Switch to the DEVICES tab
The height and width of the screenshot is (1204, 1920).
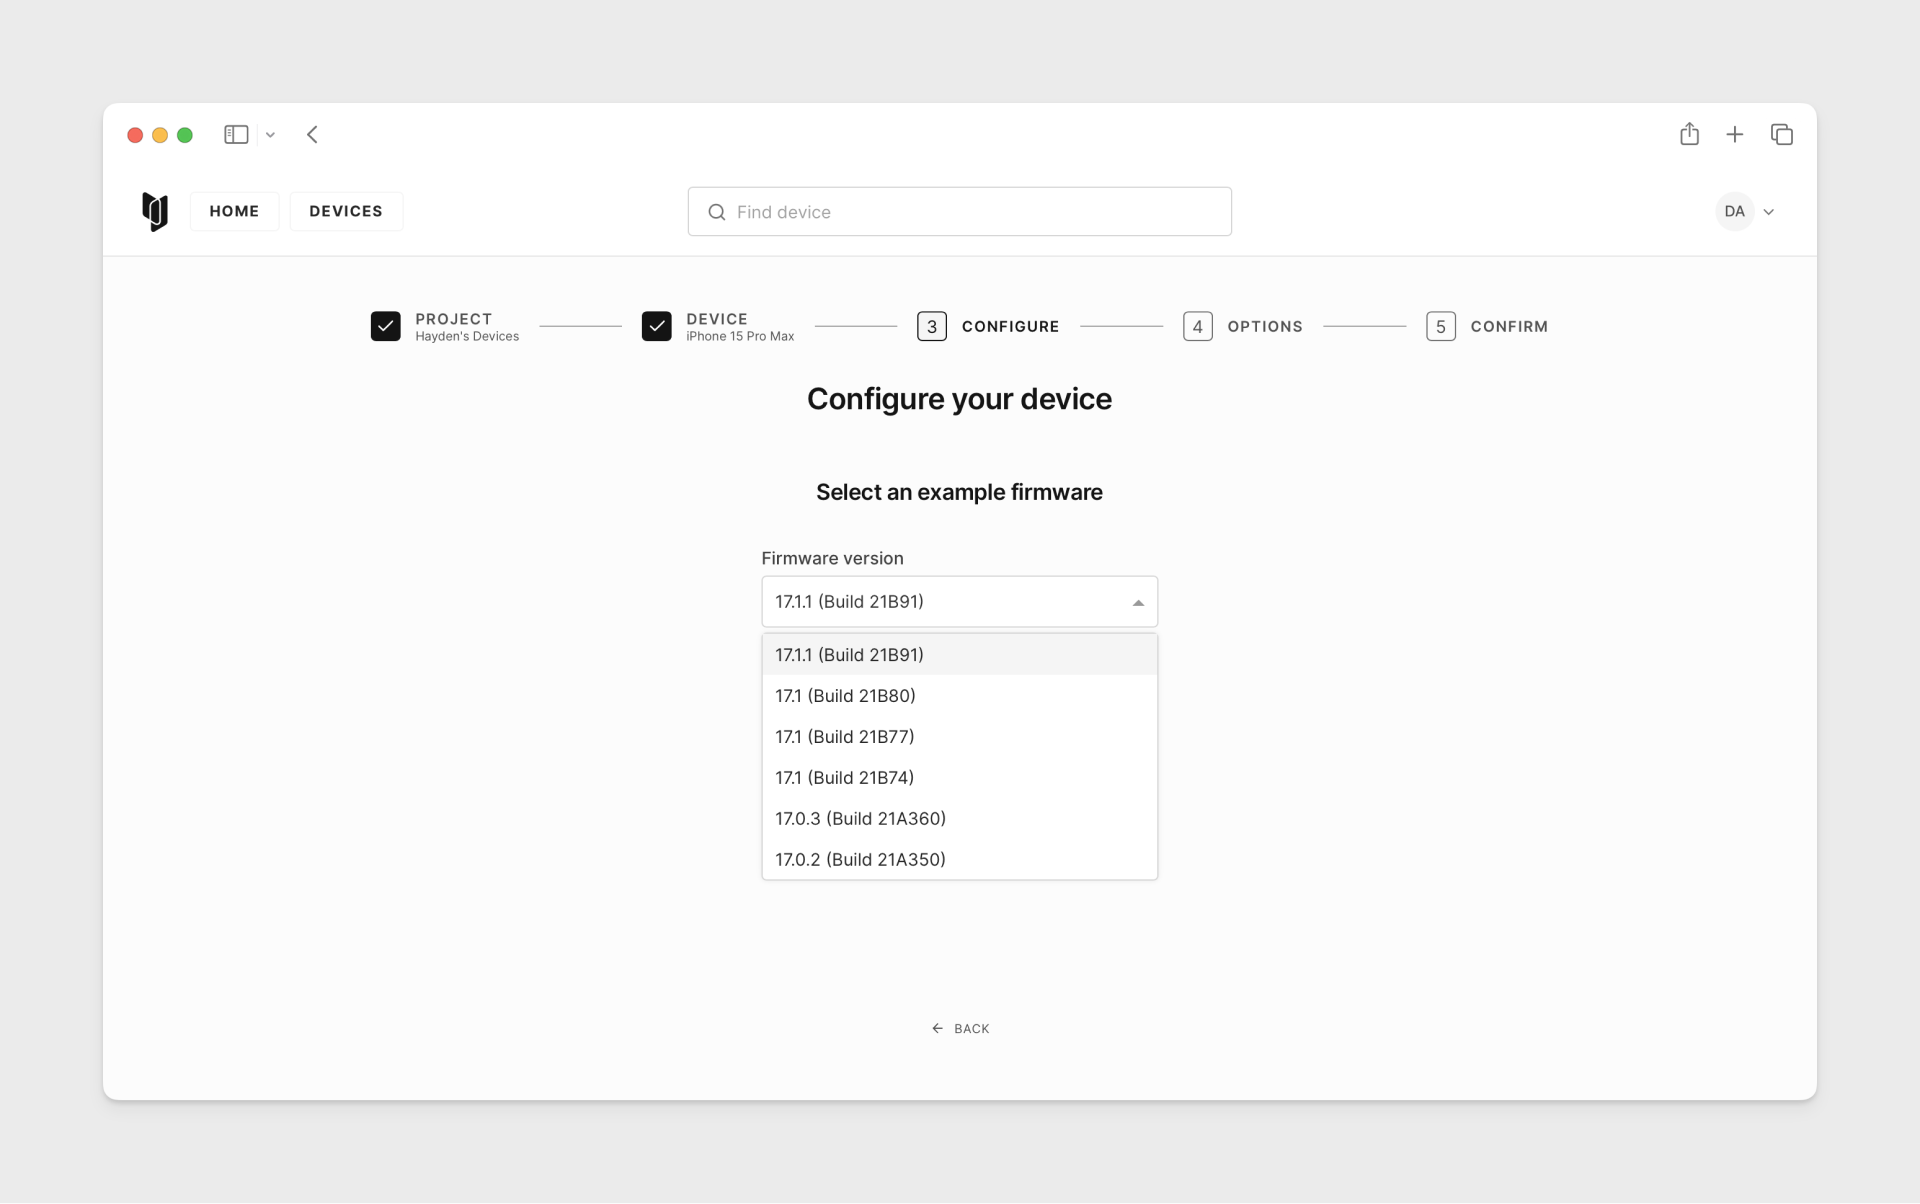346,211
